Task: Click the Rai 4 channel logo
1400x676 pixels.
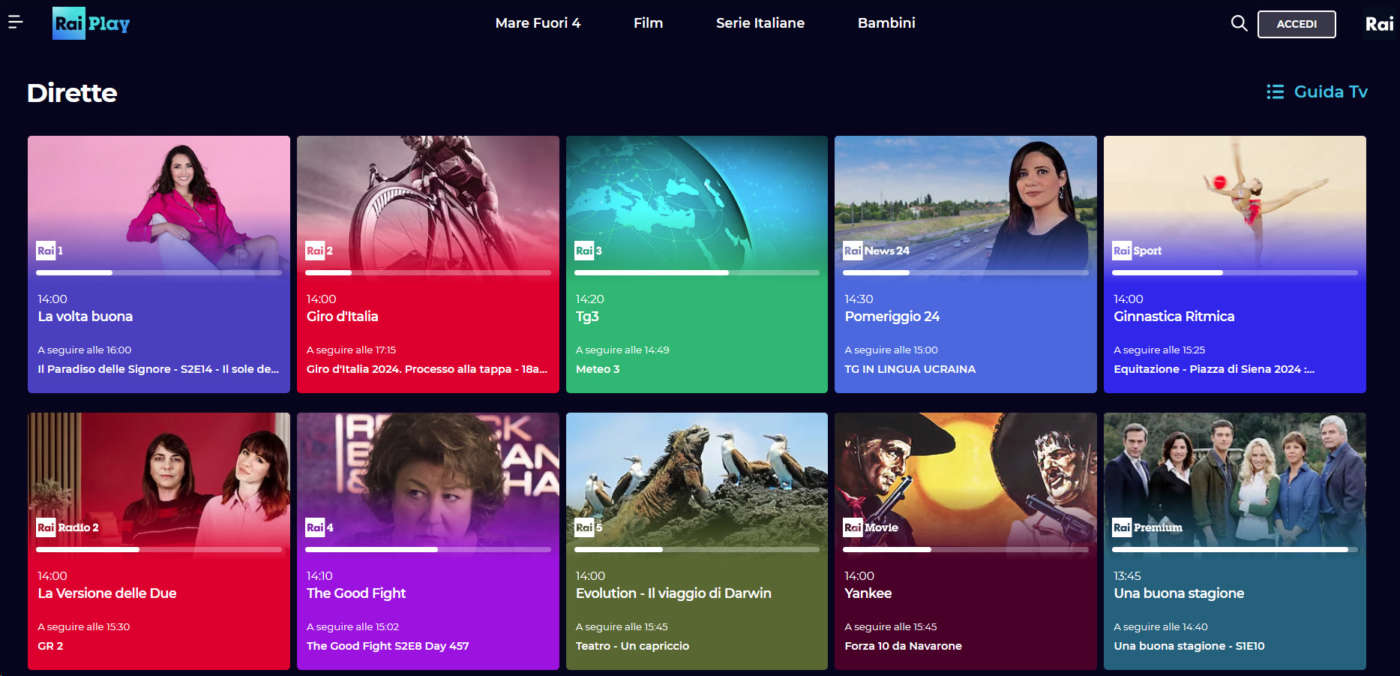Action: click(x=319, y=528)
